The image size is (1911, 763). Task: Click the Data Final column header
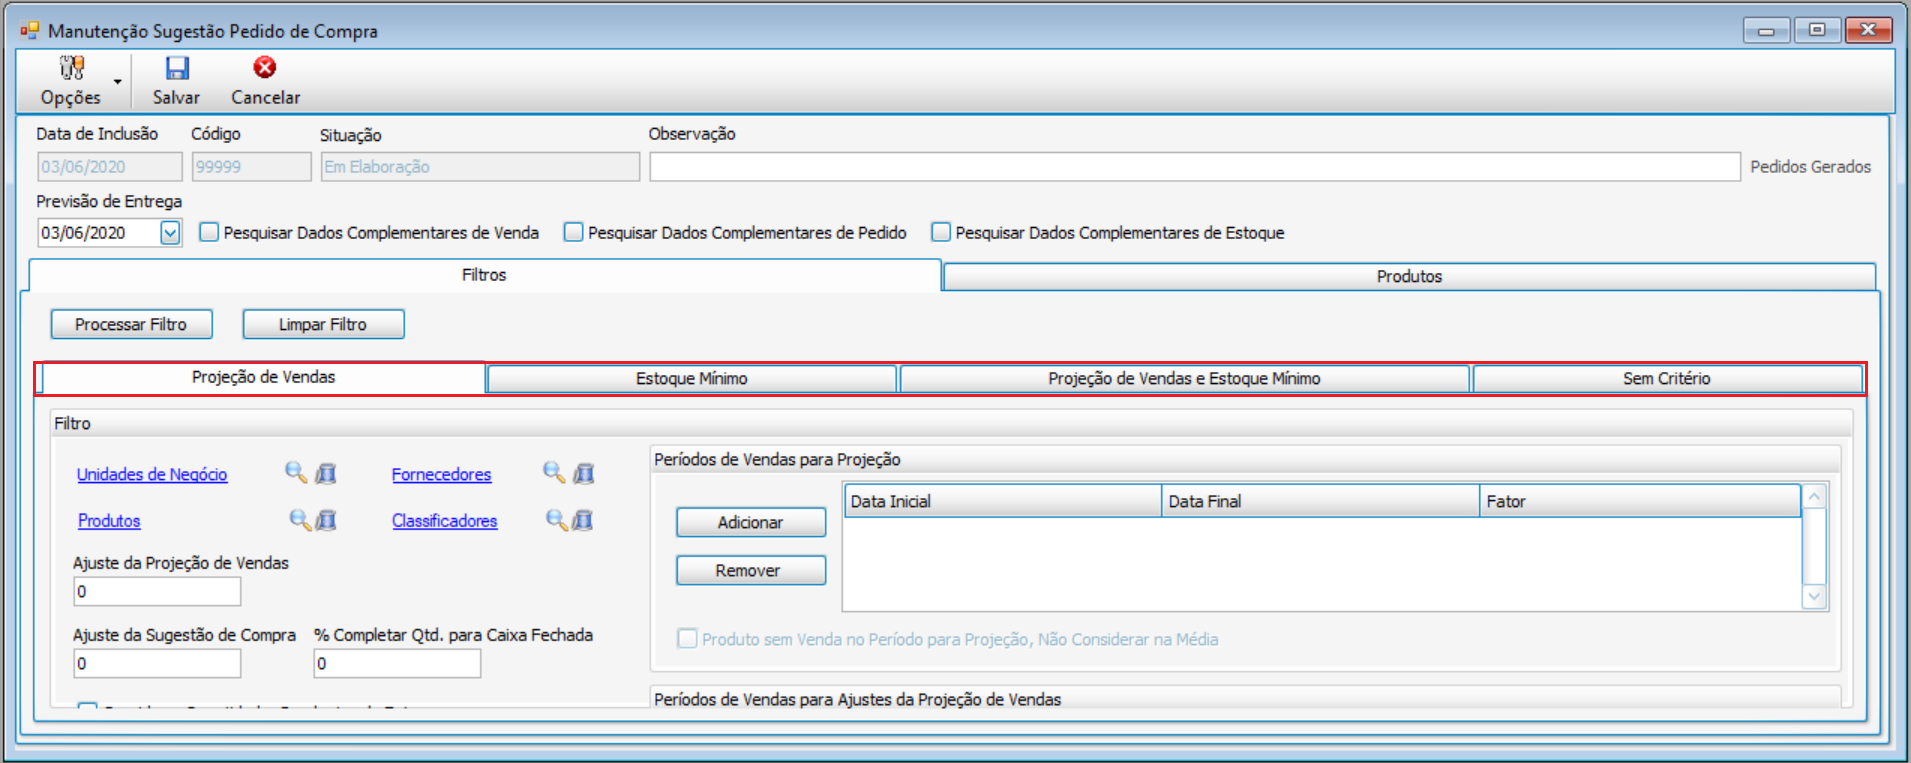1320,501
